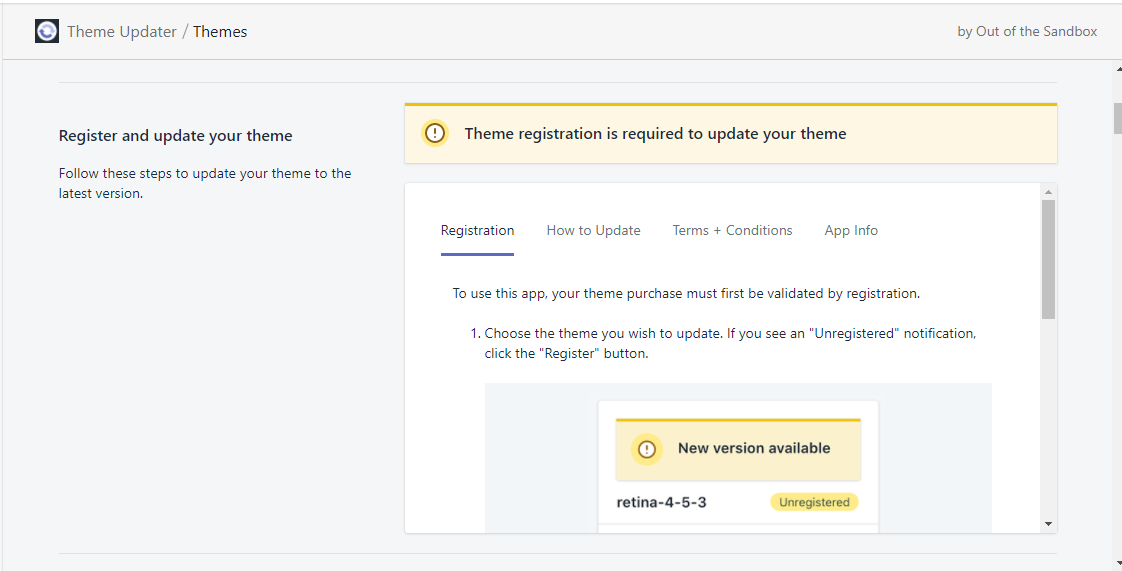Image resolution: width=1122 pixels, height=571 pixels.
Task: Click the example theme card screenshot image
Action: [x=738, y=458]
